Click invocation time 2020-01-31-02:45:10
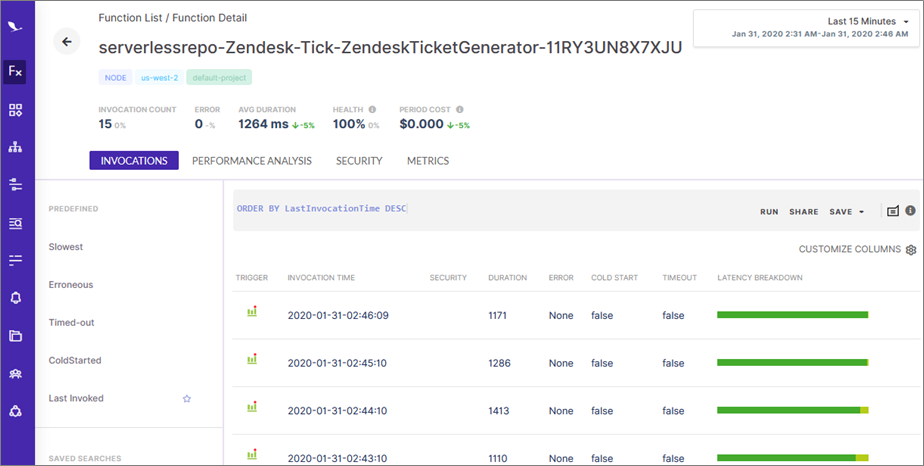Screen dimensions: 924x466 (337, 363)
